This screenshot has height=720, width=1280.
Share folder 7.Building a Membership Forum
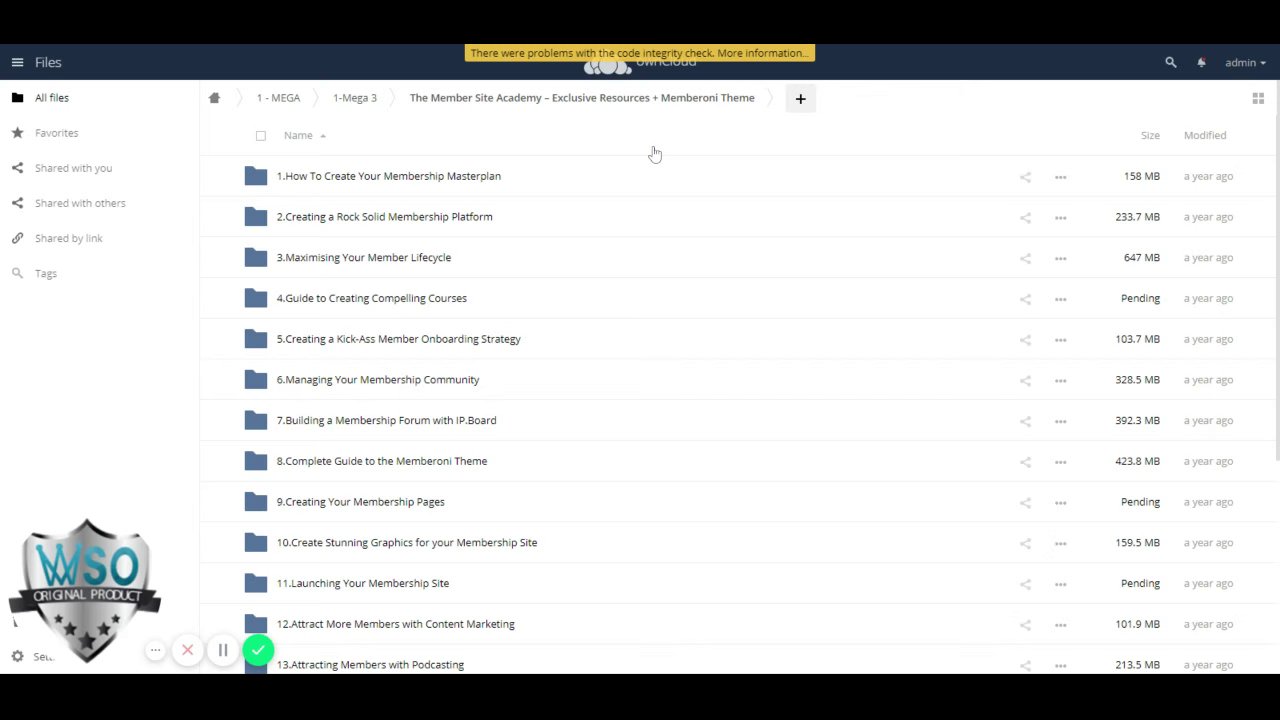point(1025,421)
